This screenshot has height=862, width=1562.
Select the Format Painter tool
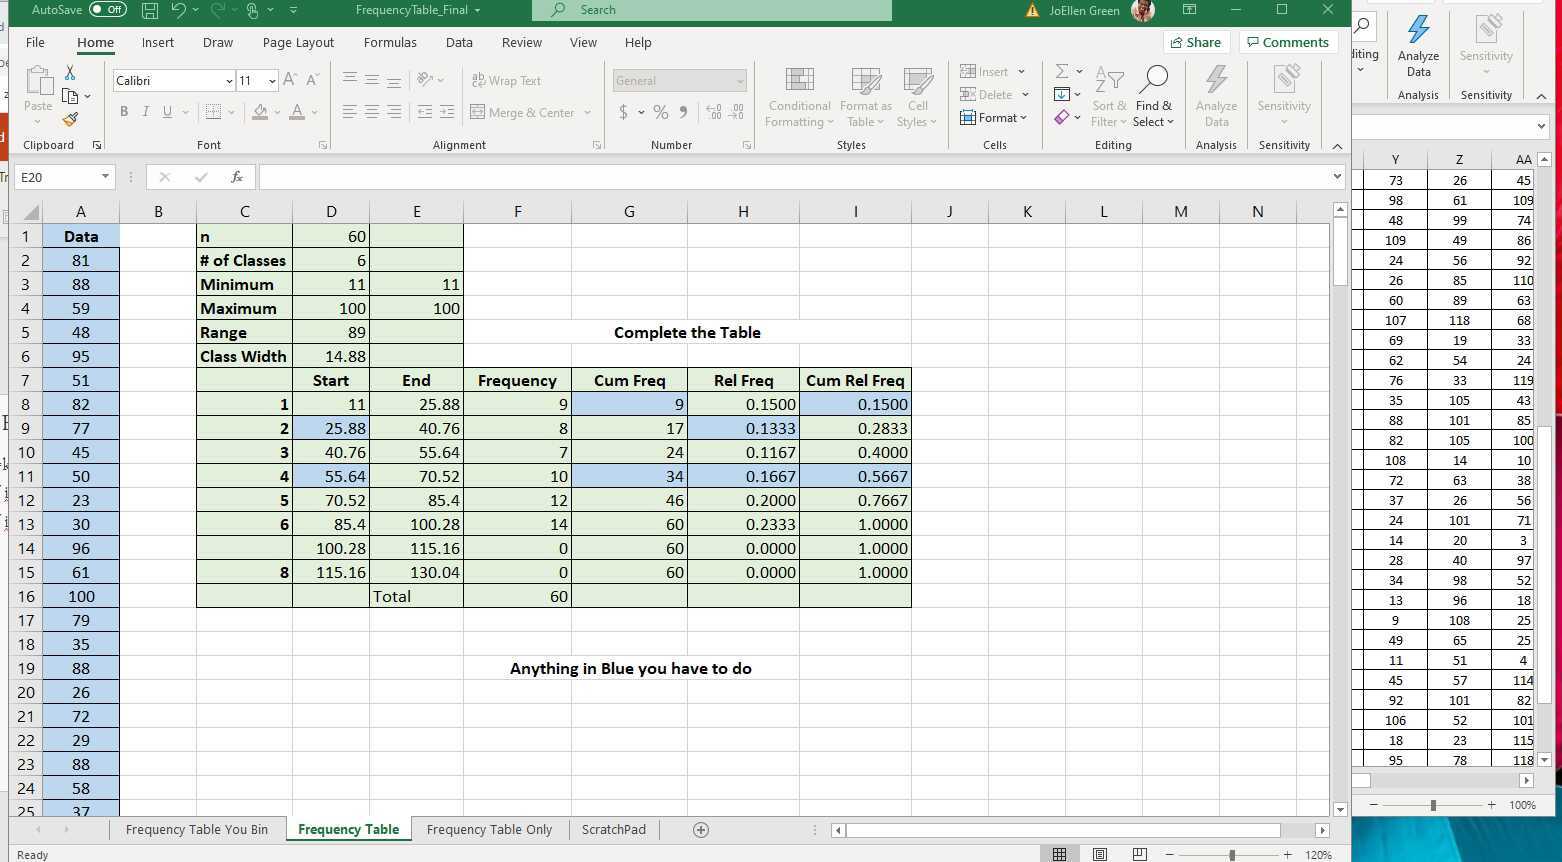click(70, 119)
